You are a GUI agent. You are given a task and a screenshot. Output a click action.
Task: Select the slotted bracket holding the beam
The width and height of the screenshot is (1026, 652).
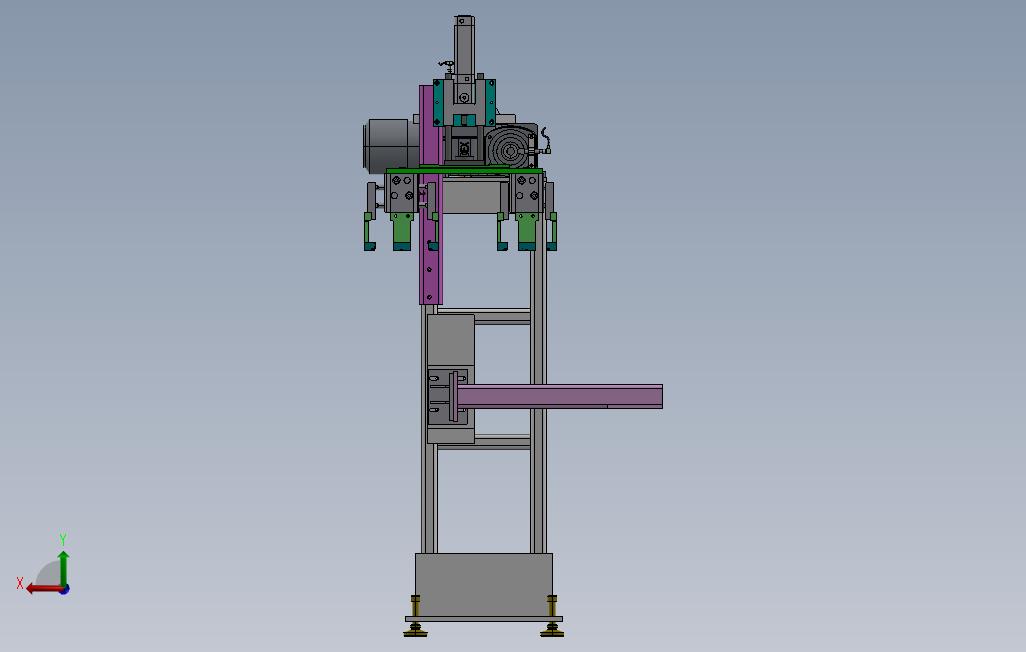[448, 397]
